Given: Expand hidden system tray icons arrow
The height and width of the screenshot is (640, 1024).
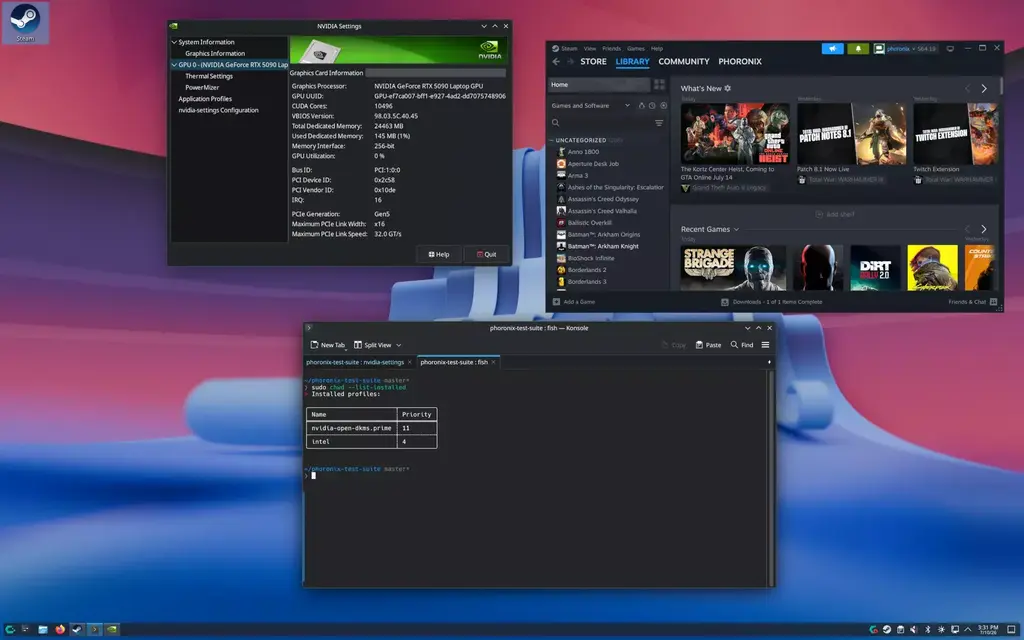Looking at the screenshot, I should coord(968,630).
